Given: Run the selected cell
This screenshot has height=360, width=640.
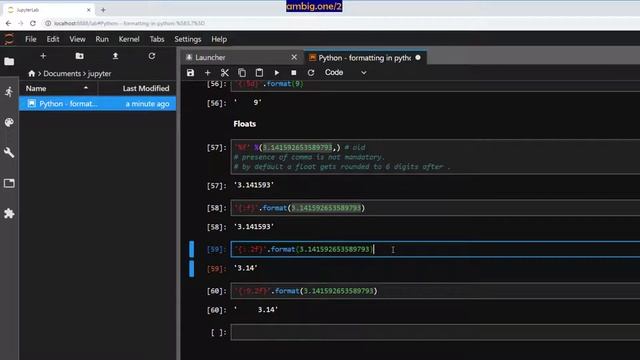Looking at the screenshot, I should [x=277, y=73].
